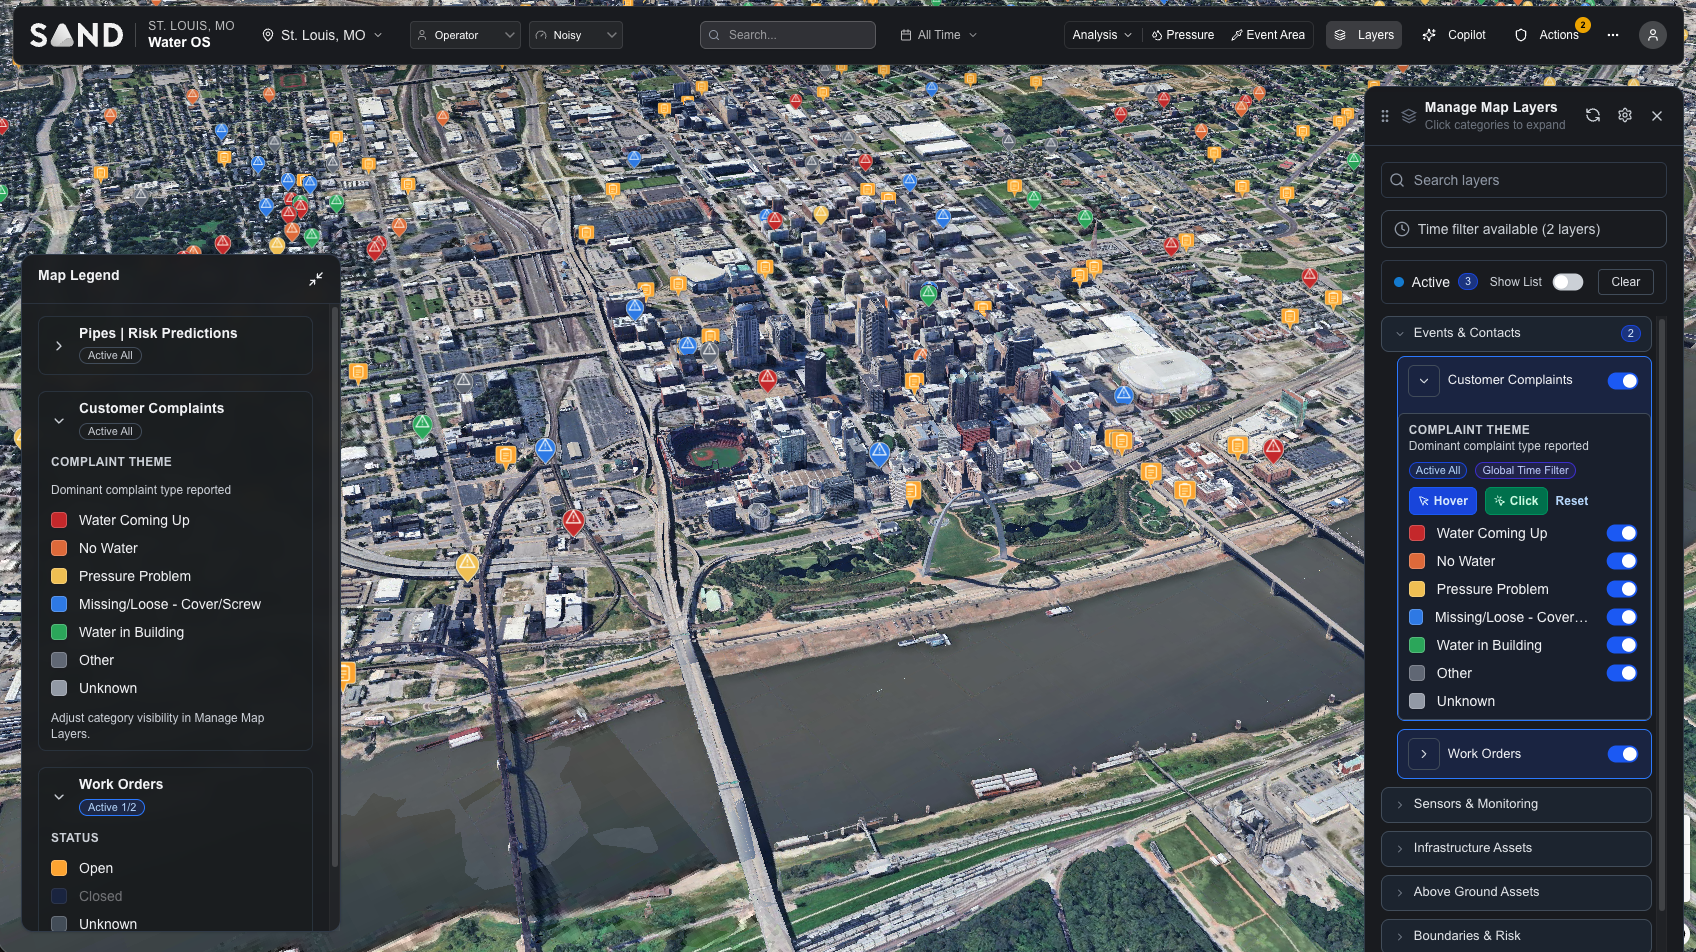Expand Above Ground Assets category

point(1516,892)
